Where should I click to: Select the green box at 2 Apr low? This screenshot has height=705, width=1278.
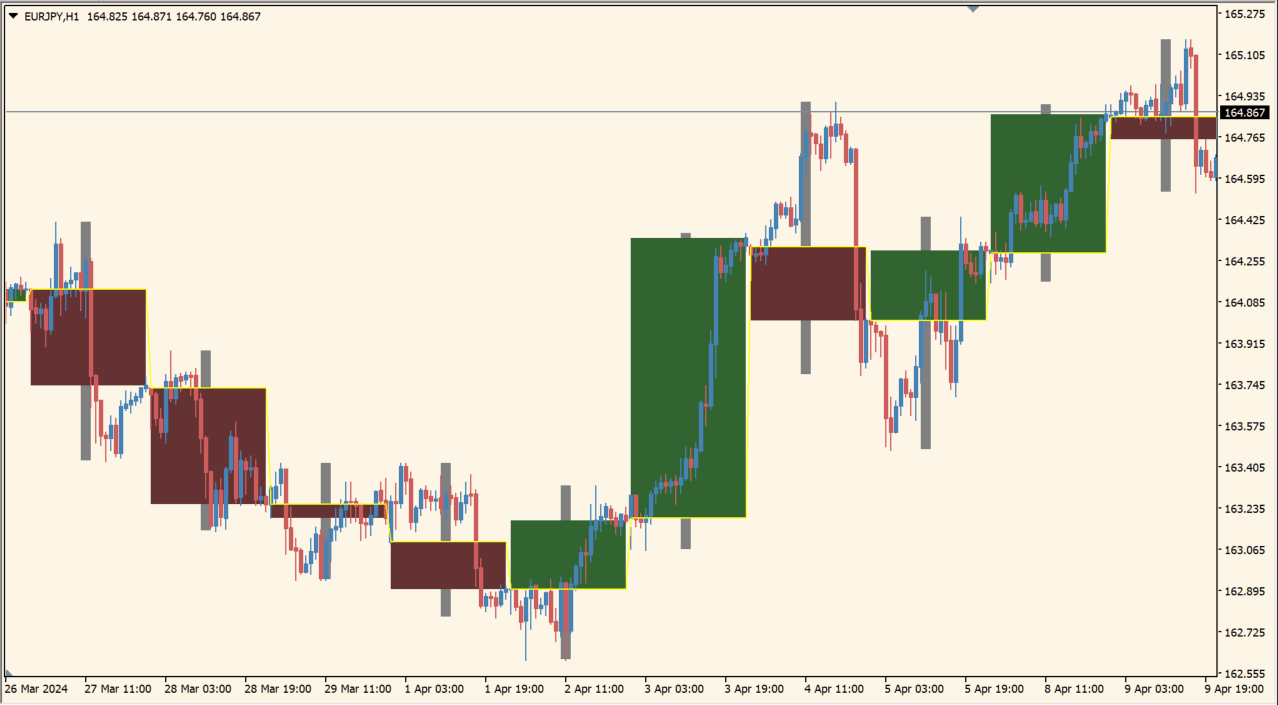tap(568, 554)
